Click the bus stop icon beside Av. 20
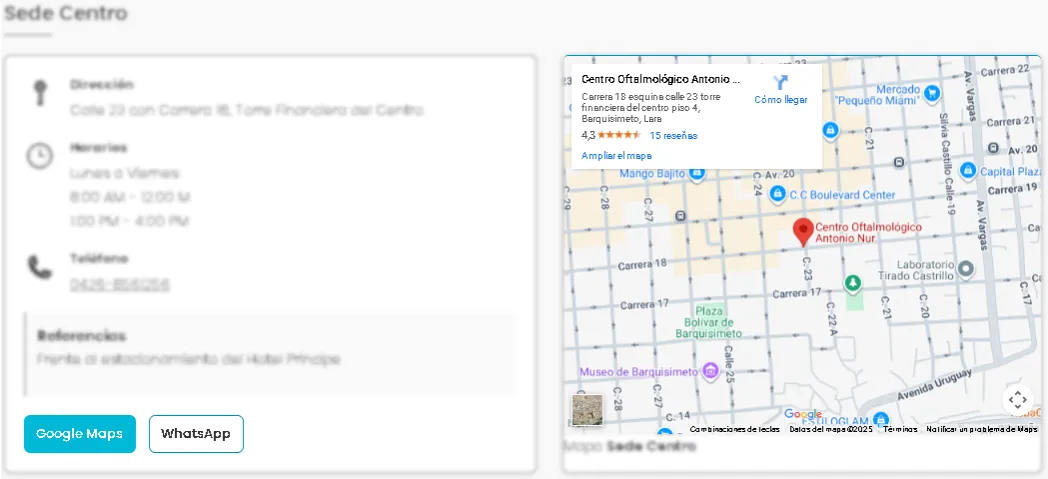The height and width of the screenshot is (479, 1048). click(993, 148)
